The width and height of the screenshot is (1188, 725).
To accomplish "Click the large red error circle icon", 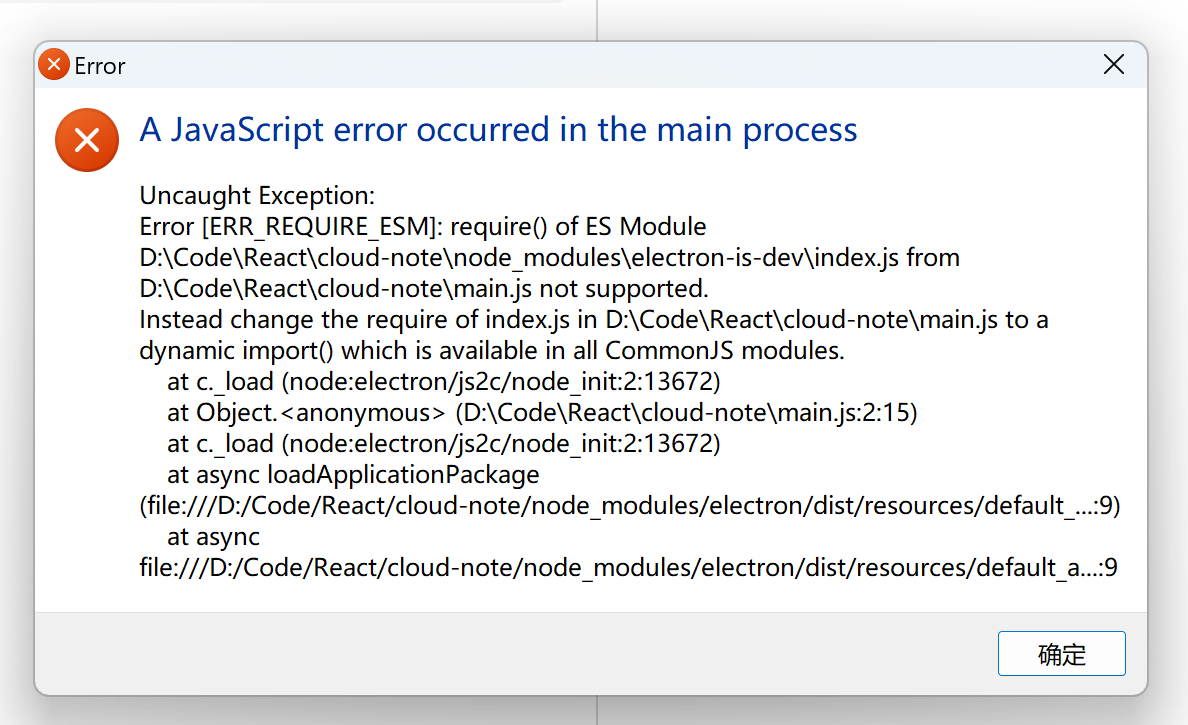I will (87, 140).
